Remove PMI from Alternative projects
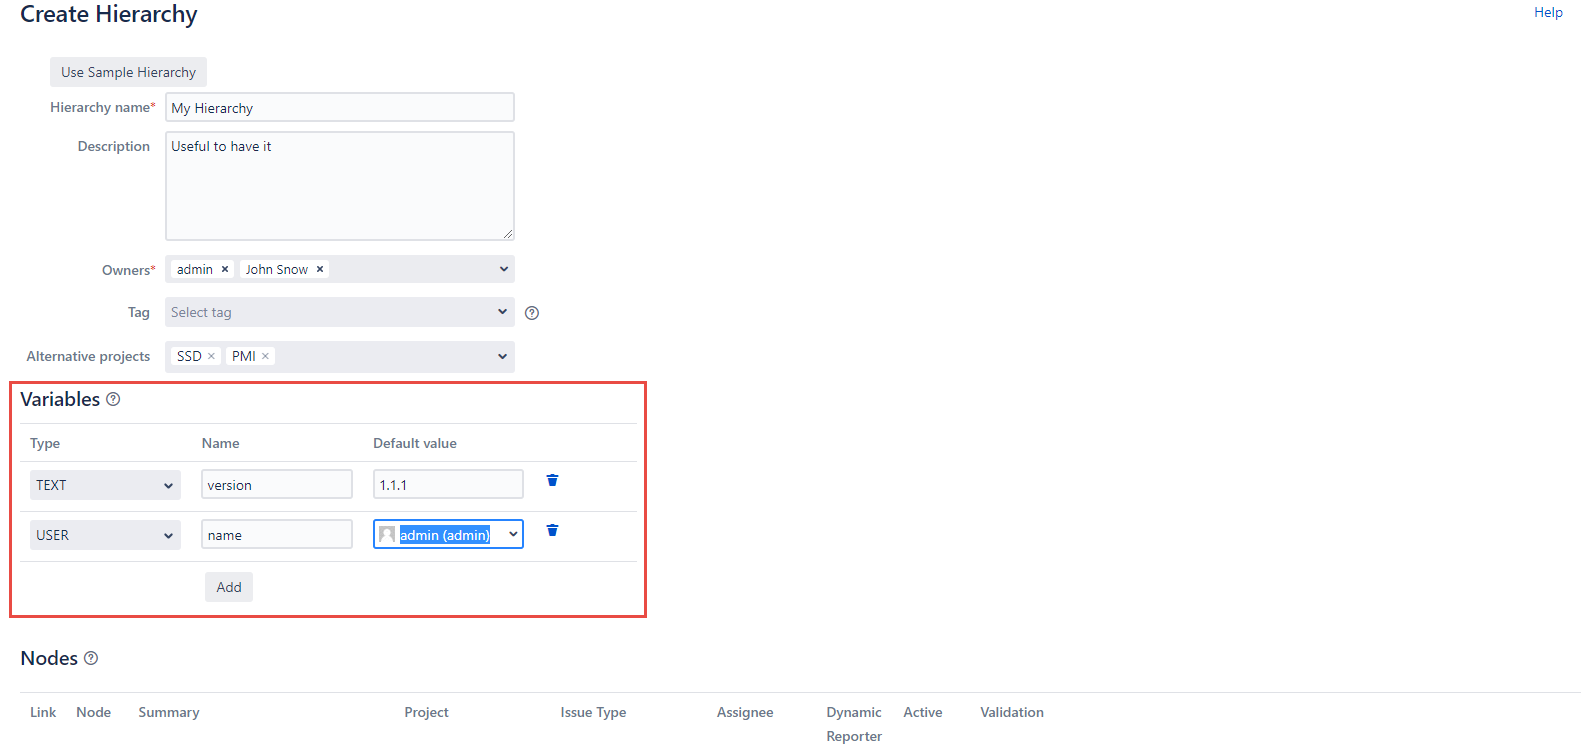This screenshot has height=753, width=1581. (266, 356)
